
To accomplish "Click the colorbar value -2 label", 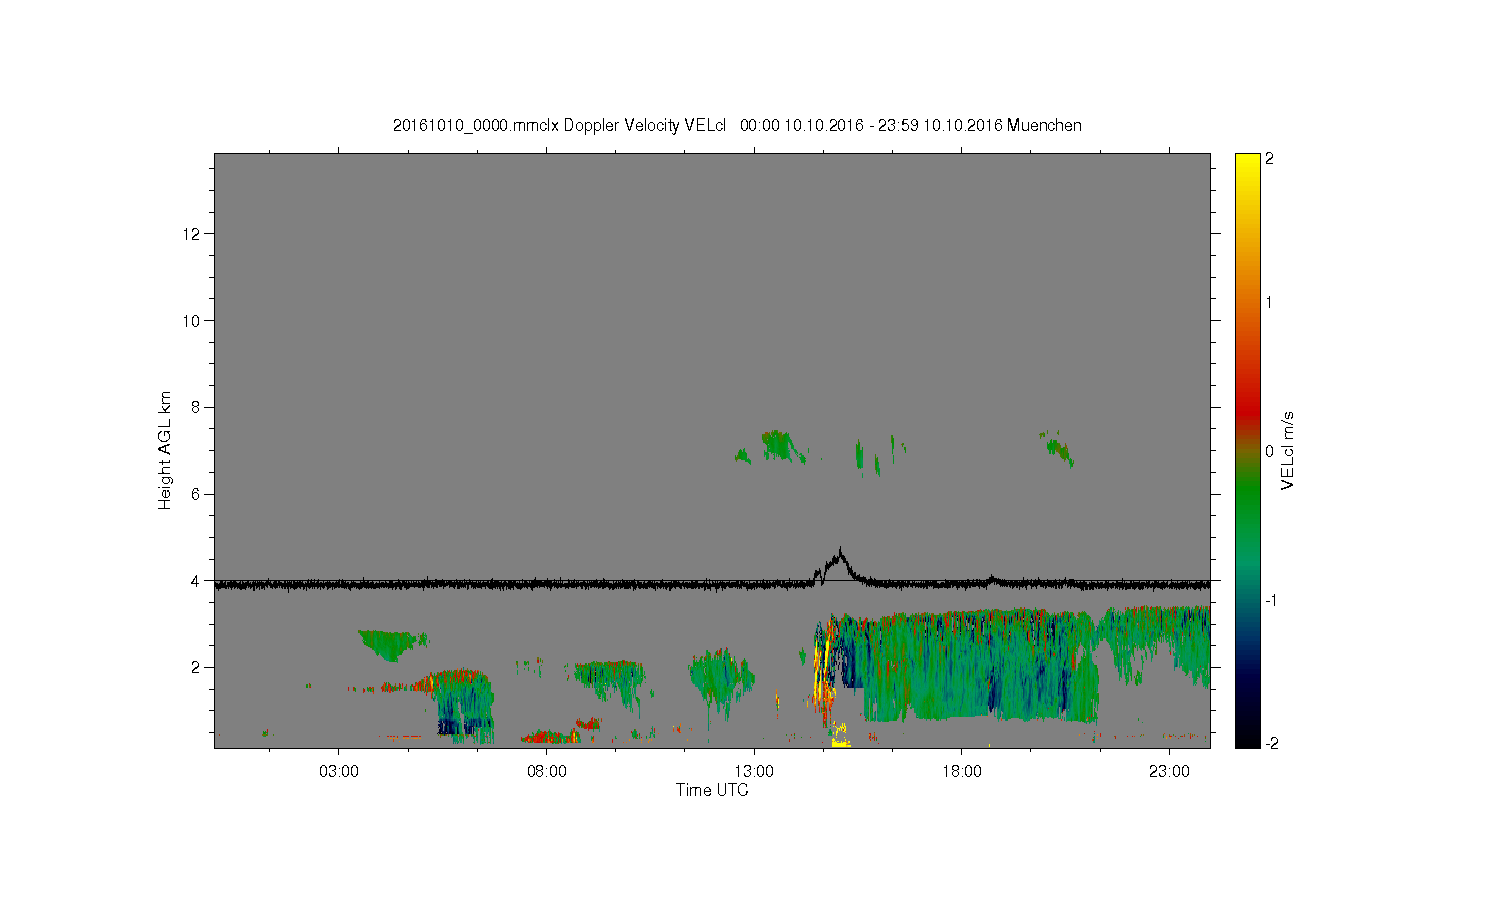I will click(1270, 743).
